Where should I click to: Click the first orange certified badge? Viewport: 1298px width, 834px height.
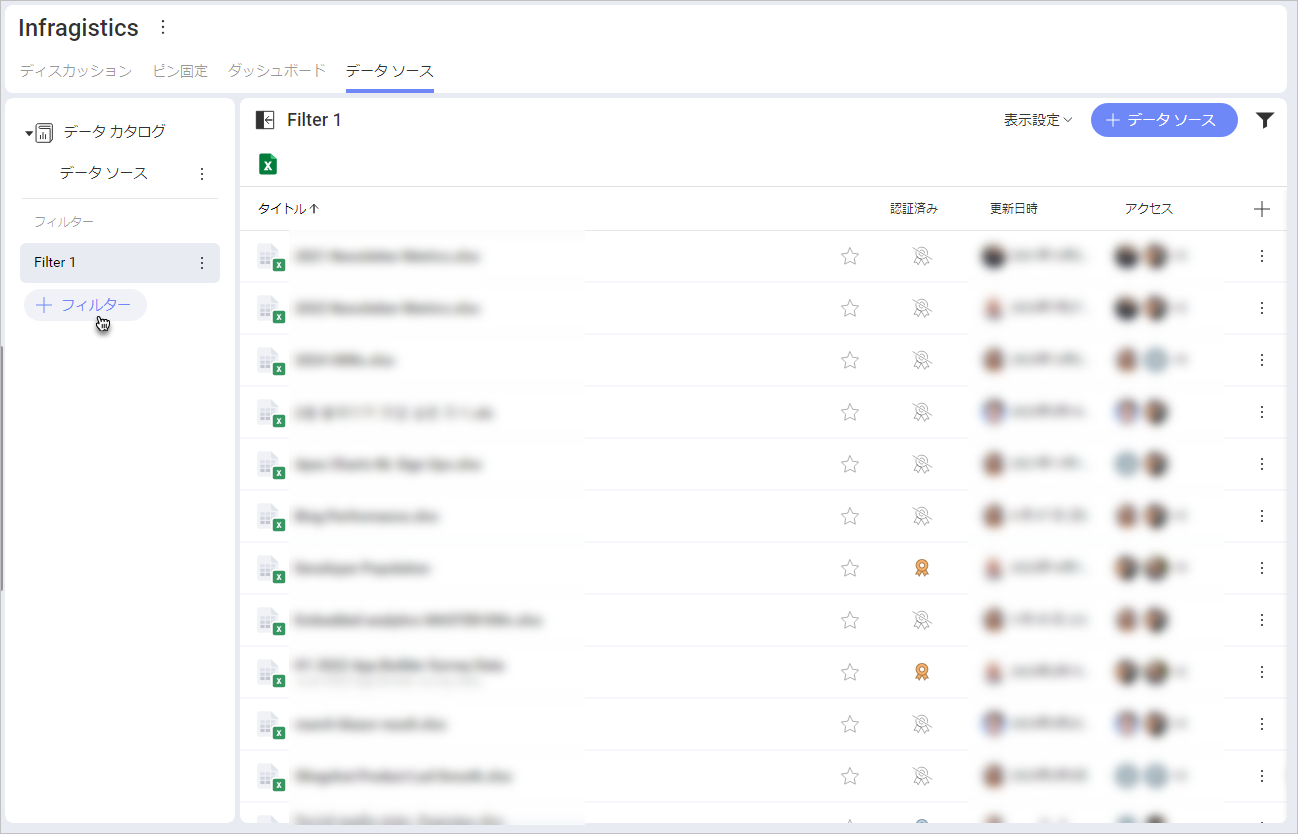[922, 568]
